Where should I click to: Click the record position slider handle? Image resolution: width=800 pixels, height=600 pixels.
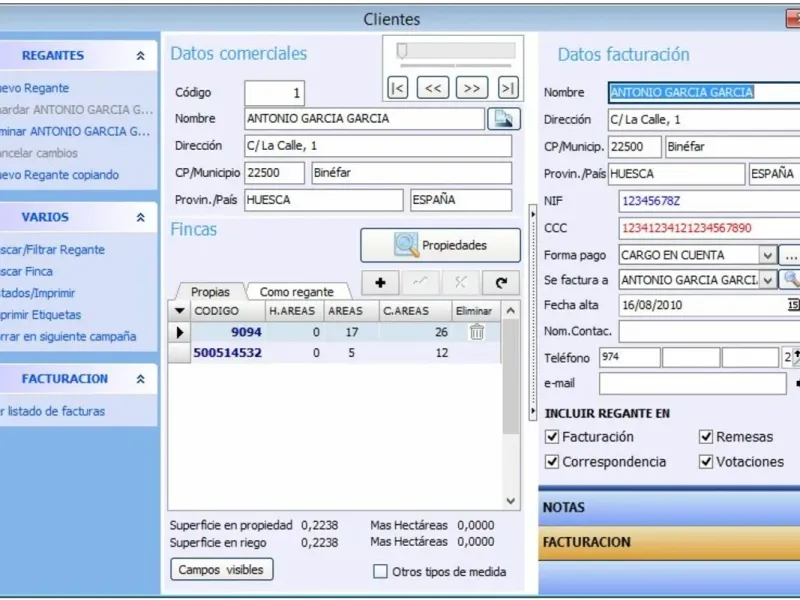point(402,51)
